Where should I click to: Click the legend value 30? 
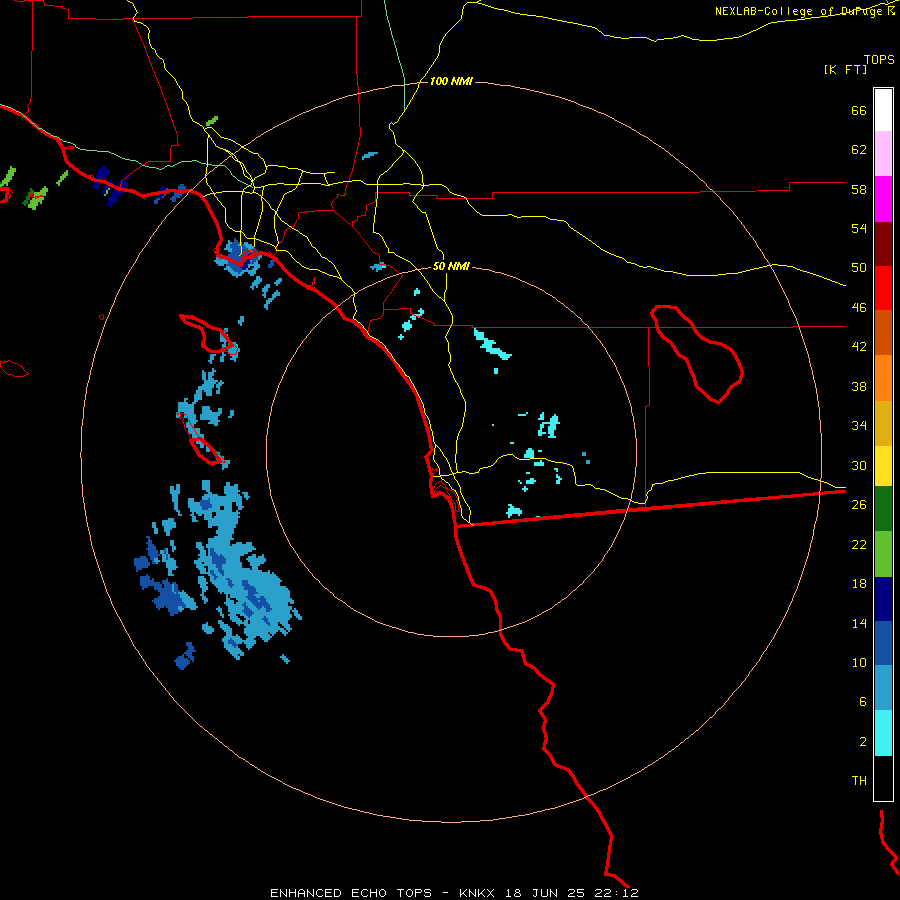coord(859,465)
